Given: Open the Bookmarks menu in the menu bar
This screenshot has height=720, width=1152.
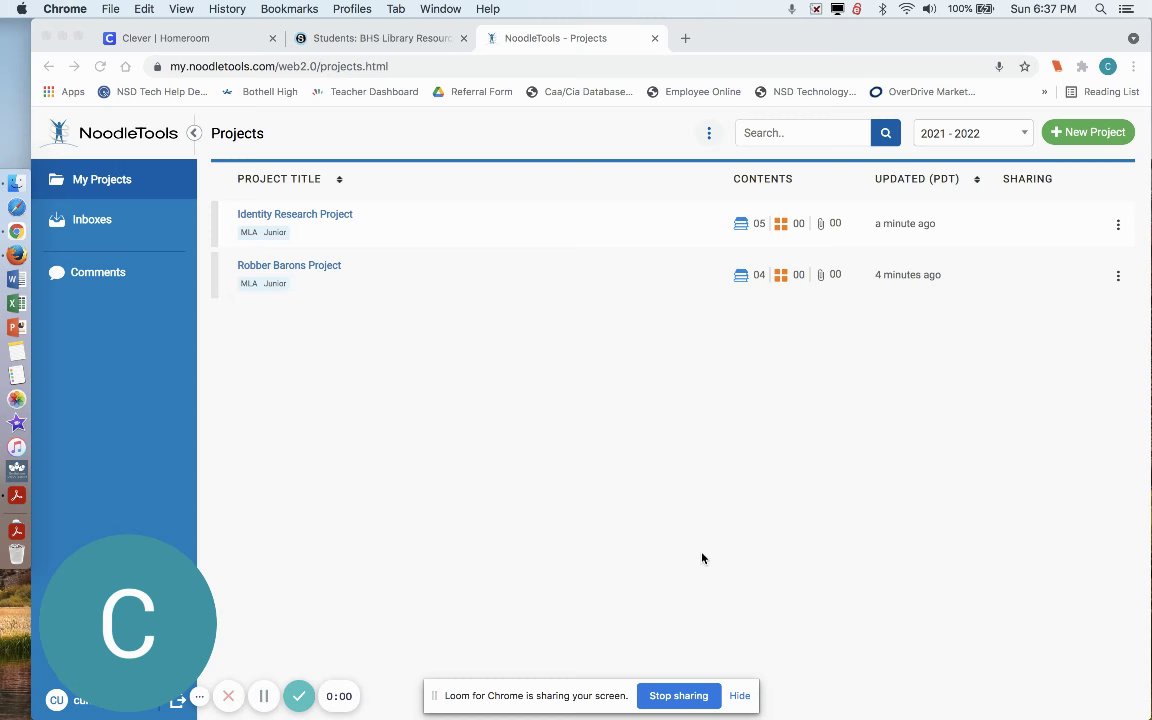Looking at the screenshot, I should pyautogui.click(x=289, y=9).
